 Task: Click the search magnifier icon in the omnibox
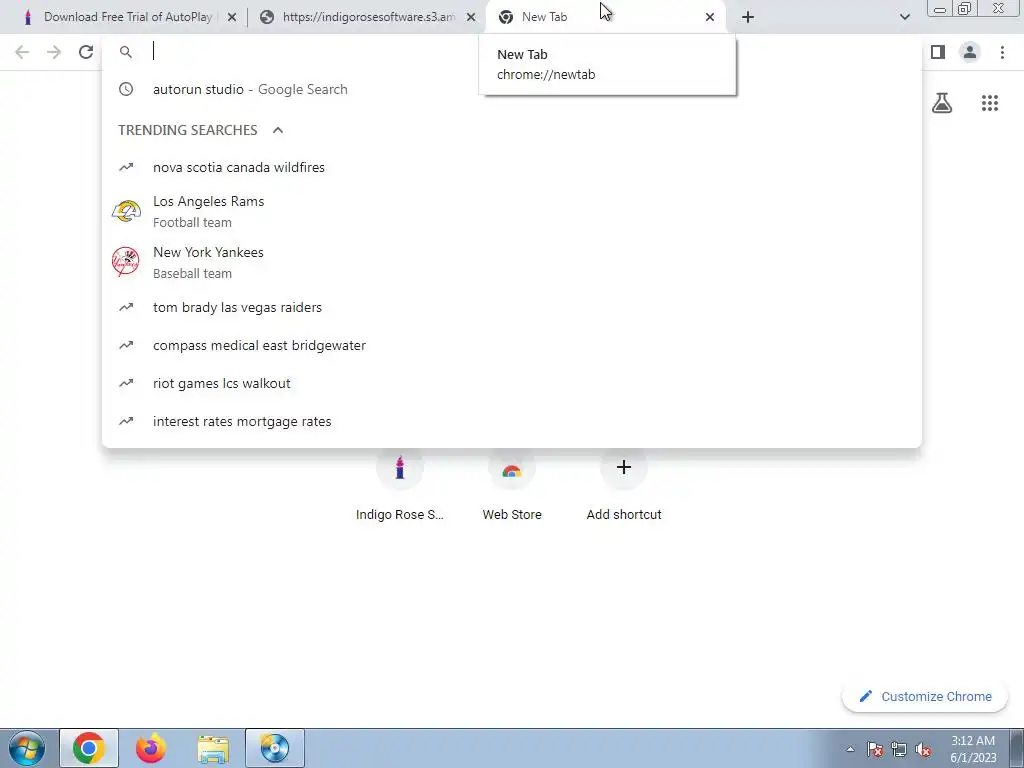pos(126,52)
